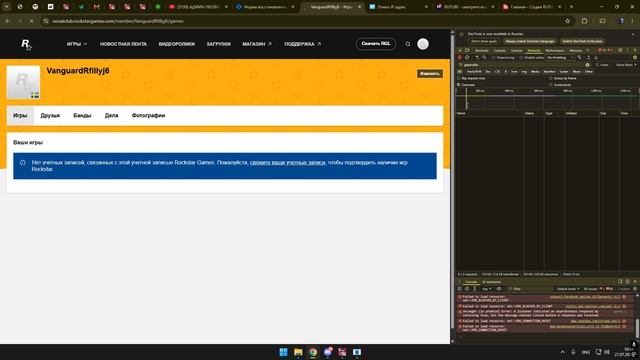Viewport: 640px width, 360px height.
Task: Select the Игры profile tab
Action: [20, 116]
